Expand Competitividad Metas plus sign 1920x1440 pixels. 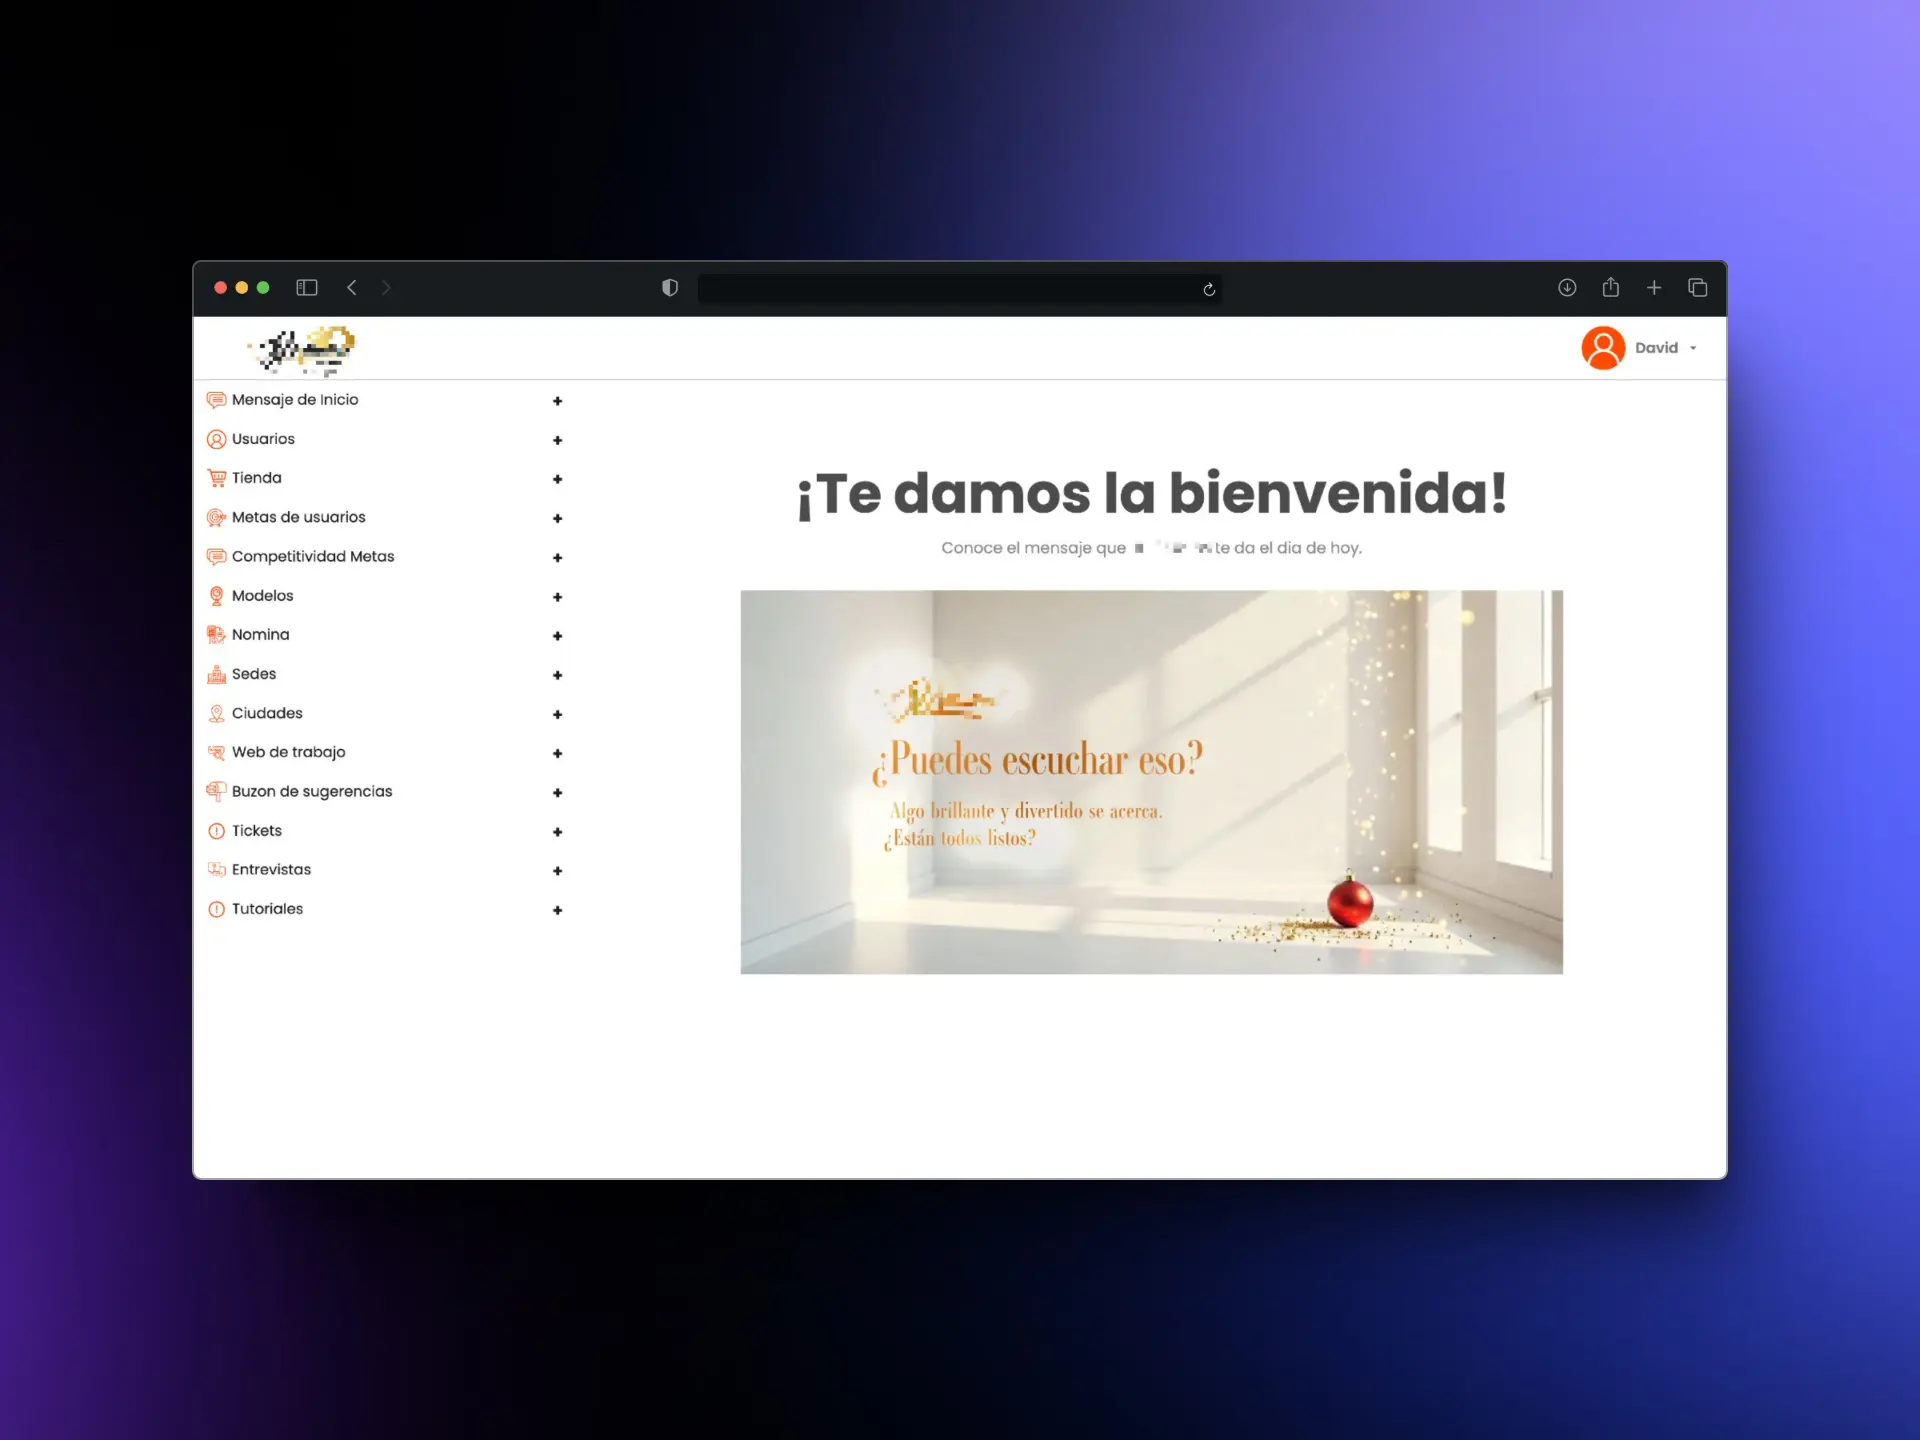click(x=558, y=558)
